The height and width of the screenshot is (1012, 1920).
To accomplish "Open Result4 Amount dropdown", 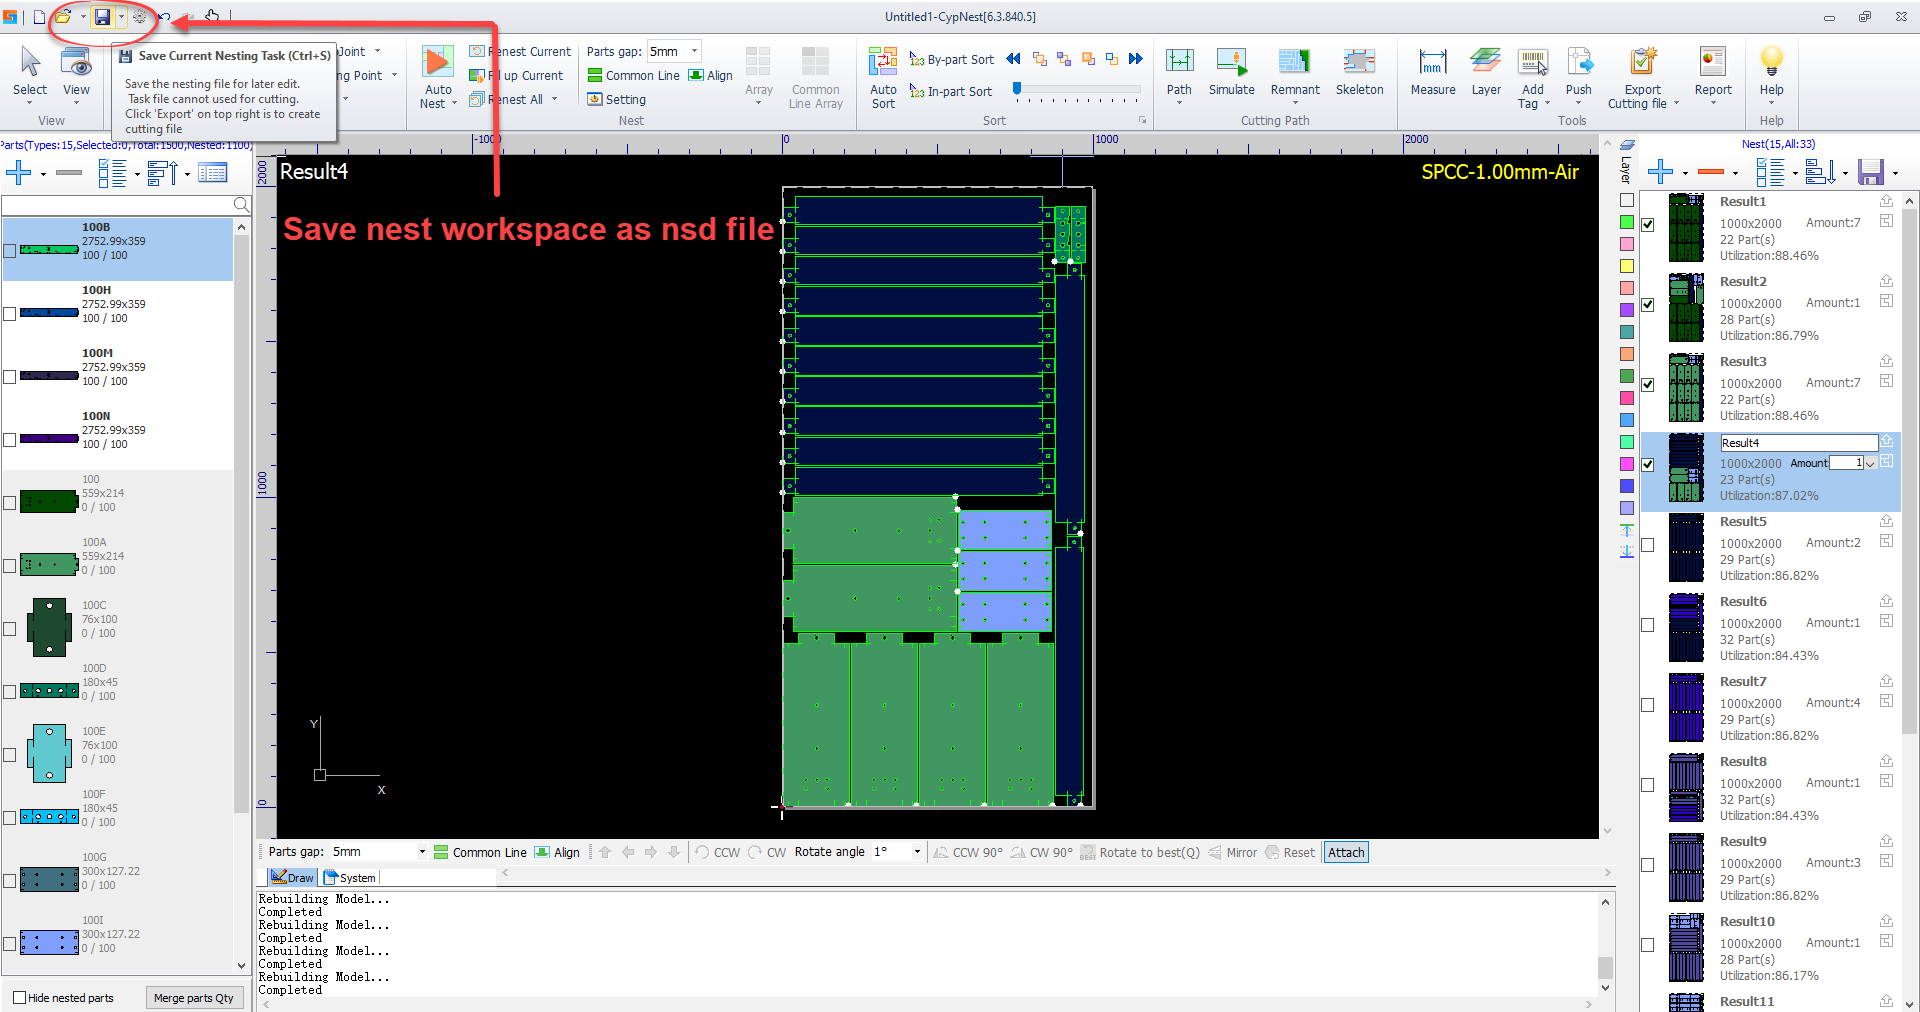I will 1870,463.
